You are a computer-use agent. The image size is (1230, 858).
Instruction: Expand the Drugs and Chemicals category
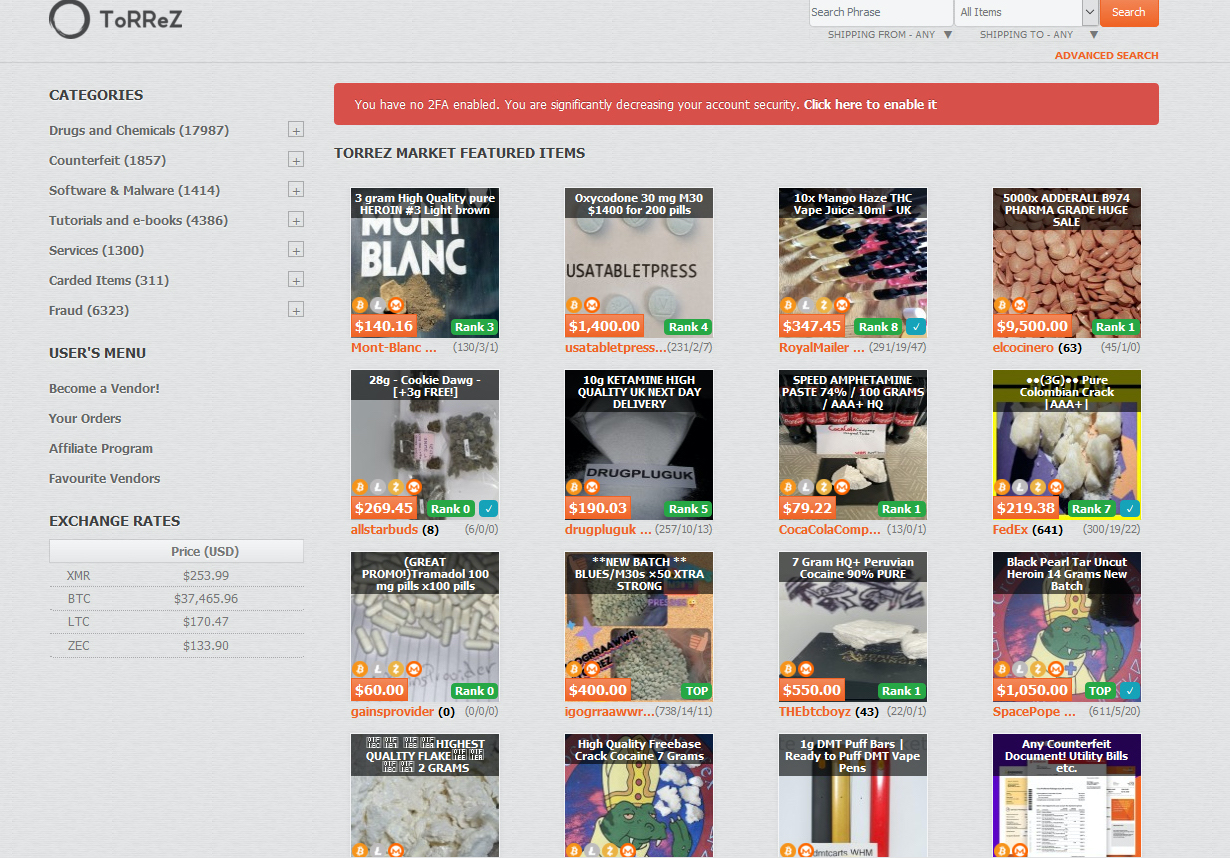(x=296, y=130)
